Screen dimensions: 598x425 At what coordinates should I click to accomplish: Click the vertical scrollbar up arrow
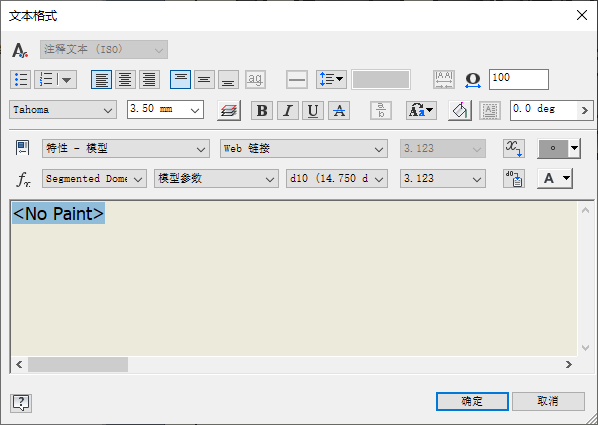pyautogui.click(x=586, y=210)
